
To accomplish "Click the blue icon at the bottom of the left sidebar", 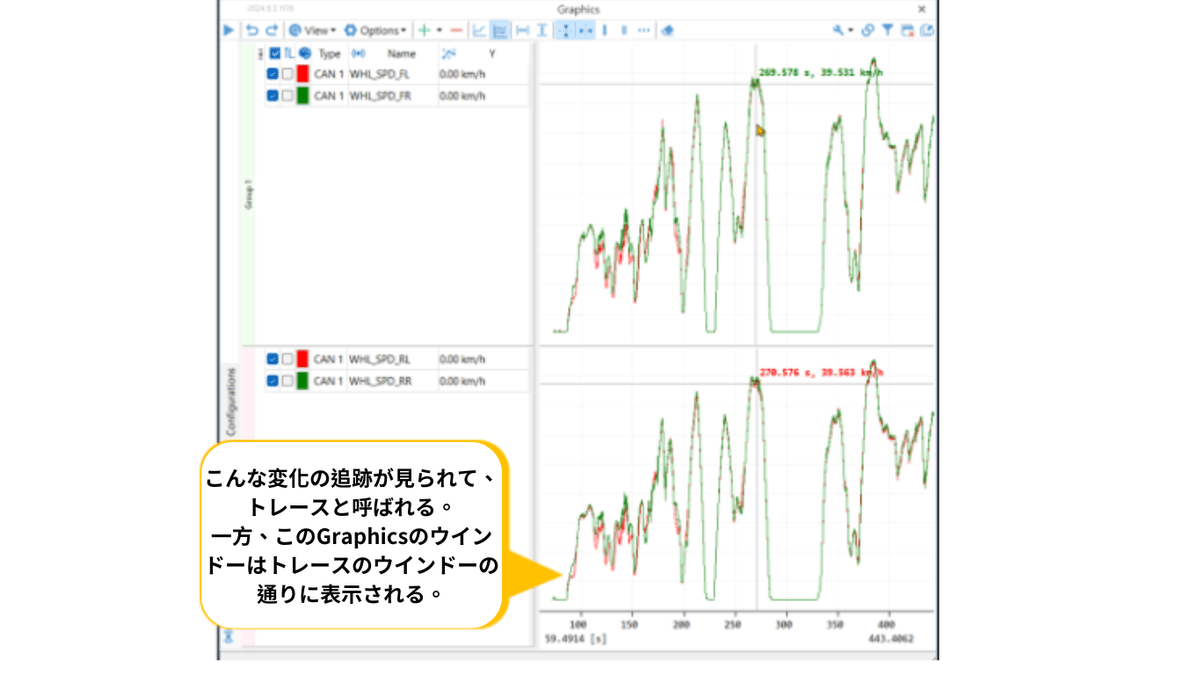I will pyautogui.click(x=229, y=636).
